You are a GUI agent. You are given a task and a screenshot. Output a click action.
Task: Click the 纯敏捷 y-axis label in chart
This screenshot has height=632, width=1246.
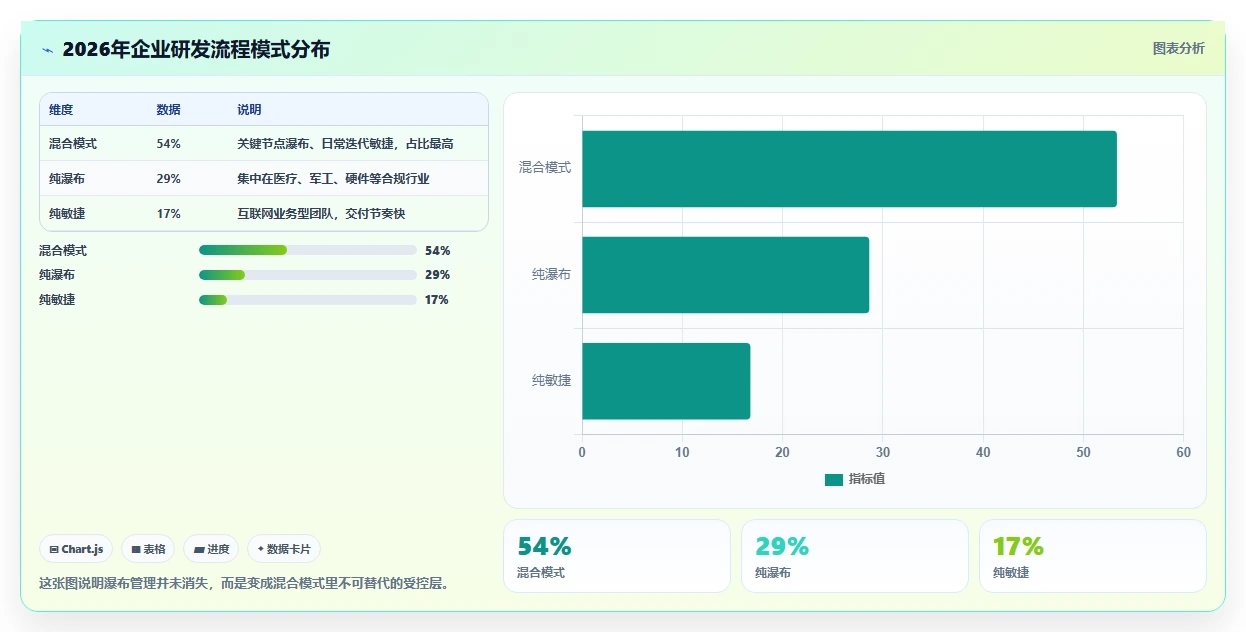click(552, 381)
